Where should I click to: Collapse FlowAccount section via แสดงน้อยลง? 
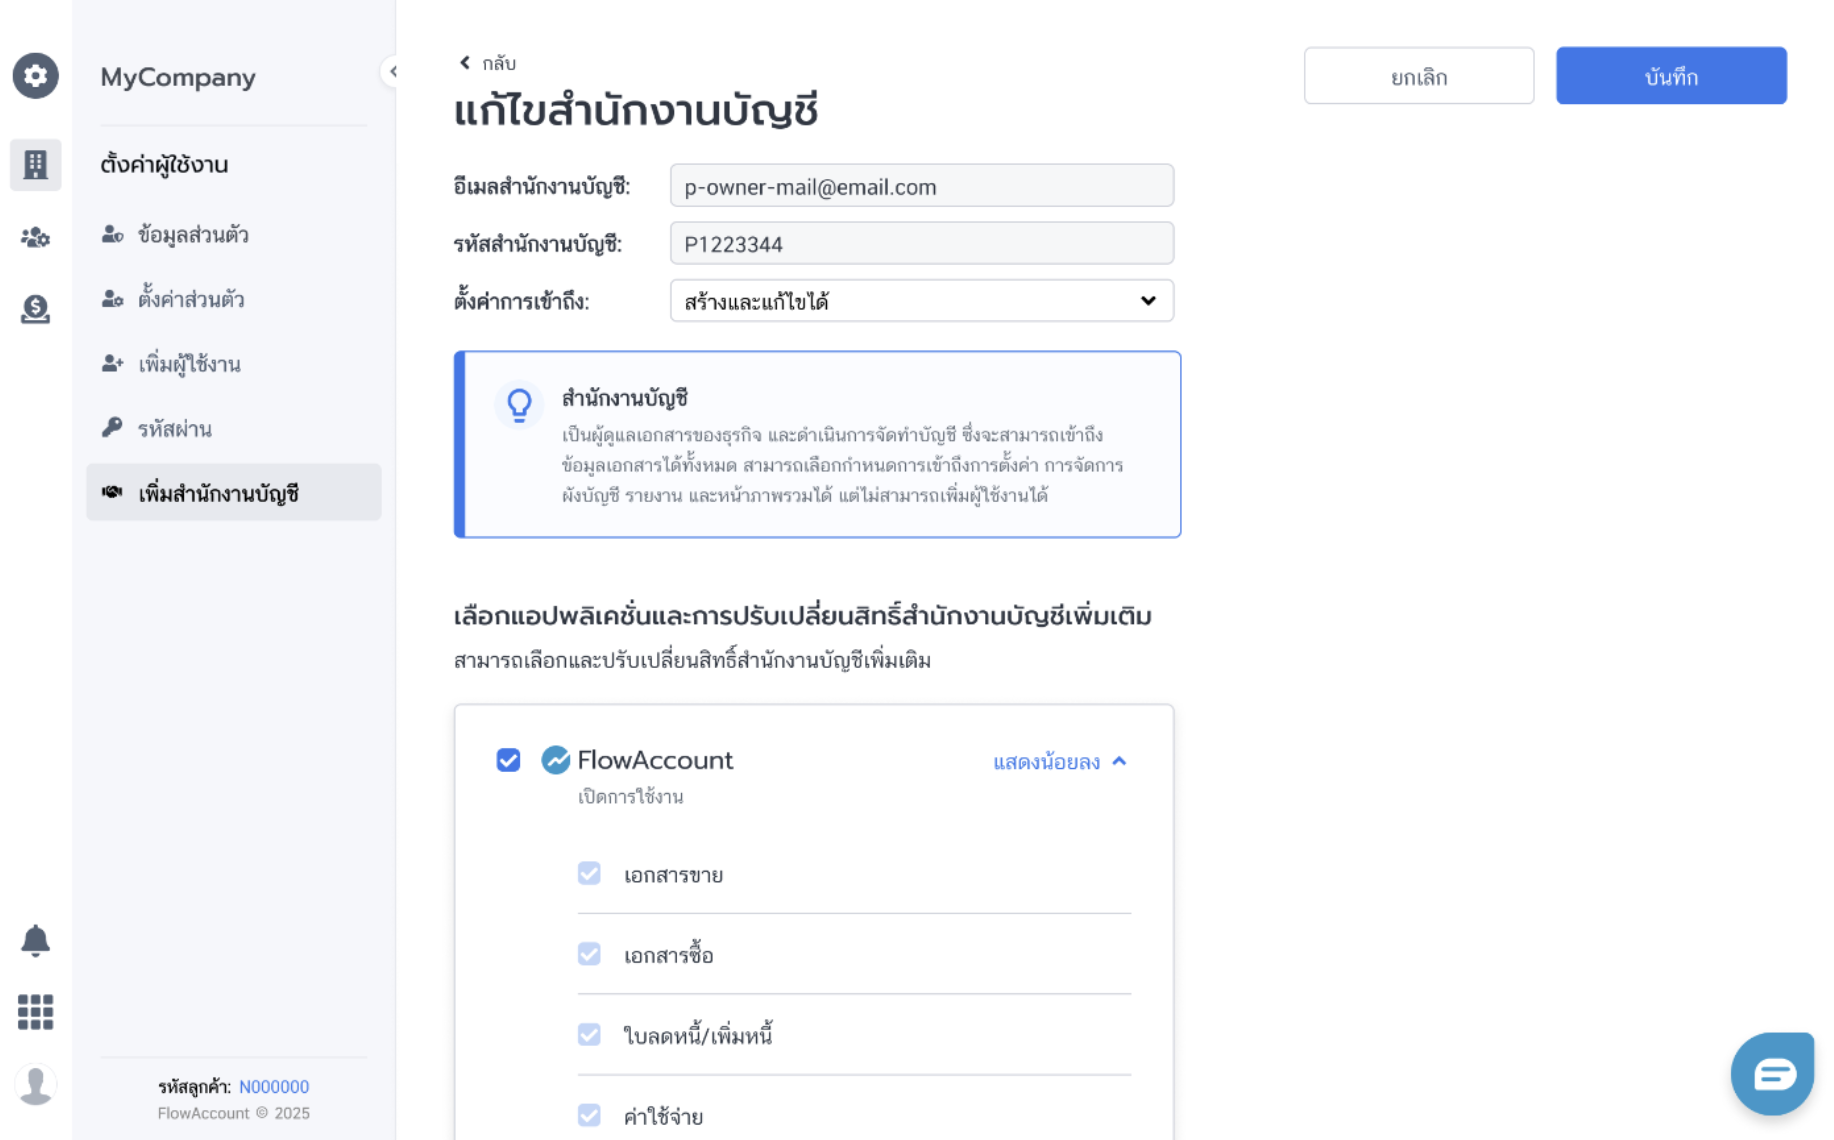[x=1060, y=762]
